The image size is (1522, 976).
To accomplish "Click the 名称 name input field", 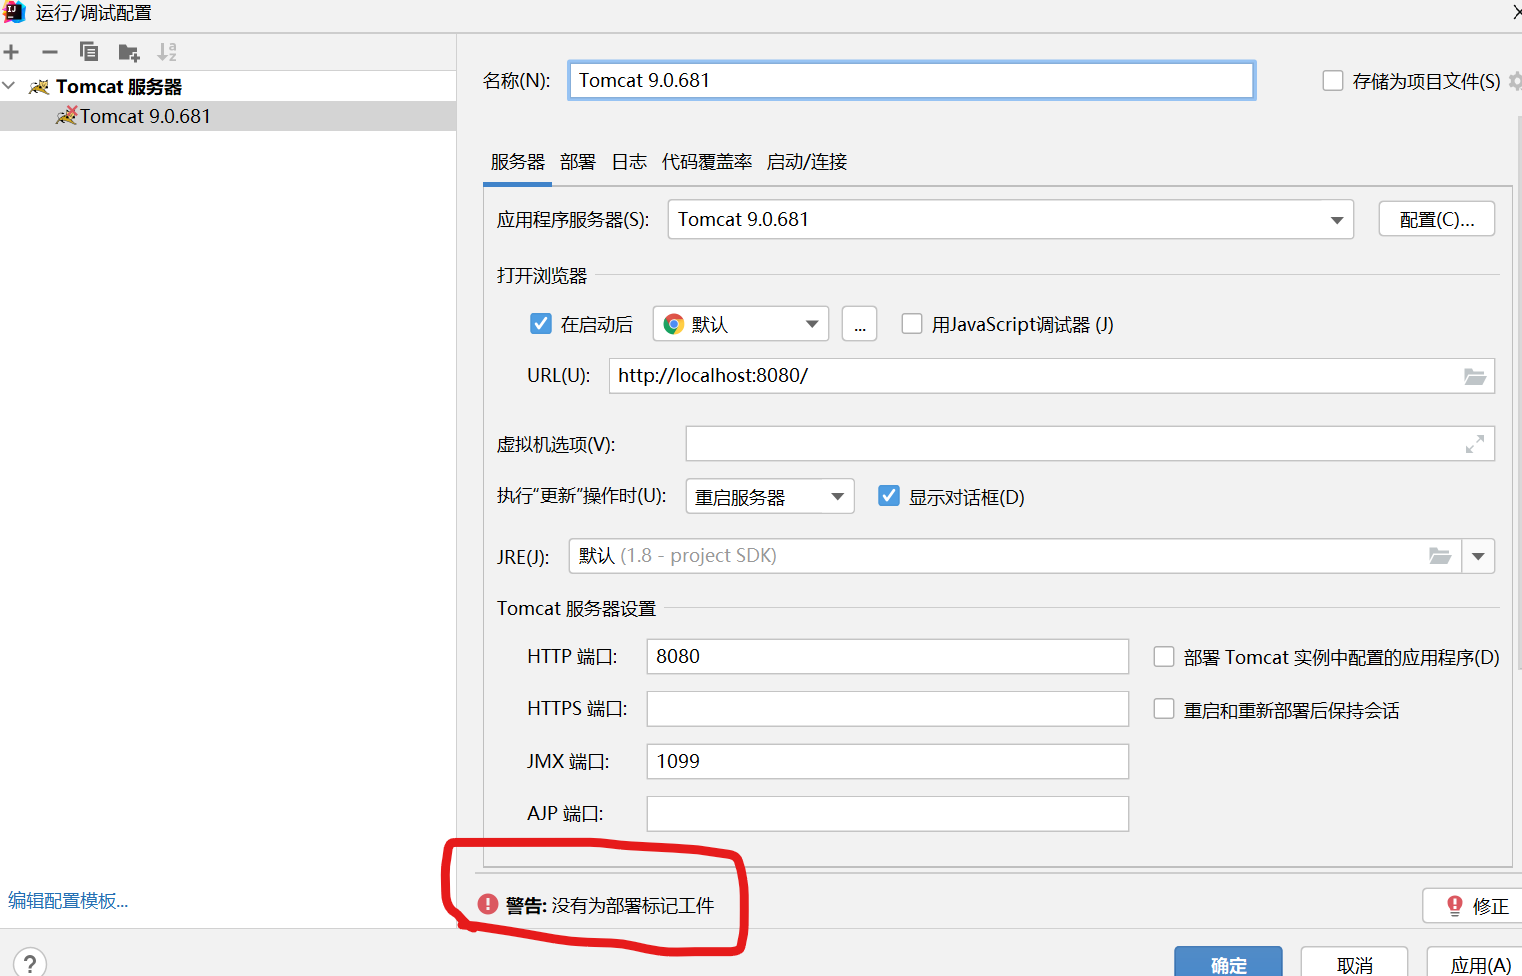I will 912,80.
